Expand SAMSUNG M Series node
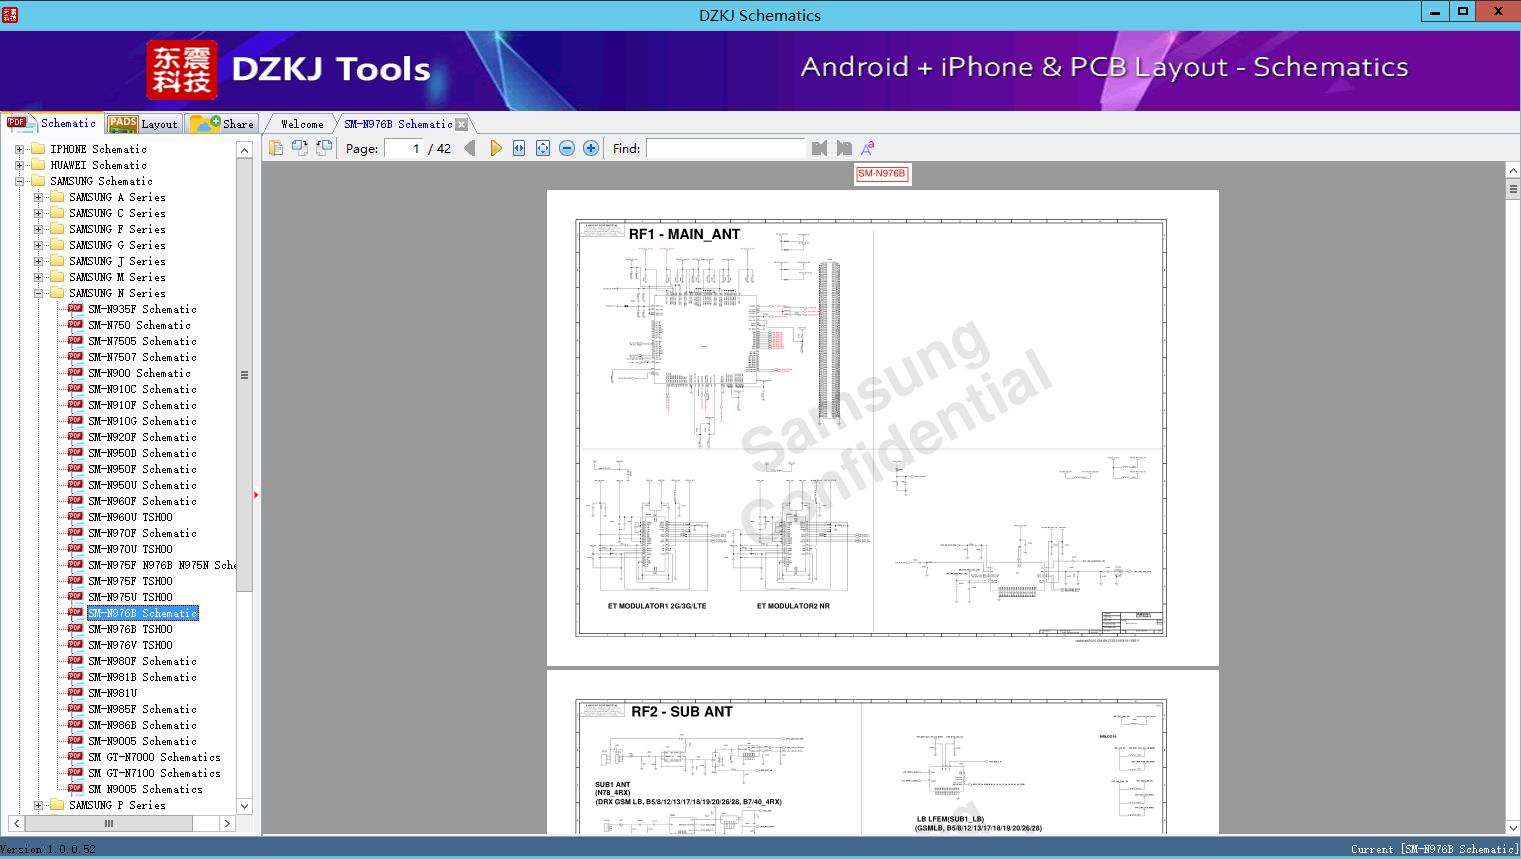Image resolution: width=1521 pixels, height=859 pixels. tap(38, 277)
